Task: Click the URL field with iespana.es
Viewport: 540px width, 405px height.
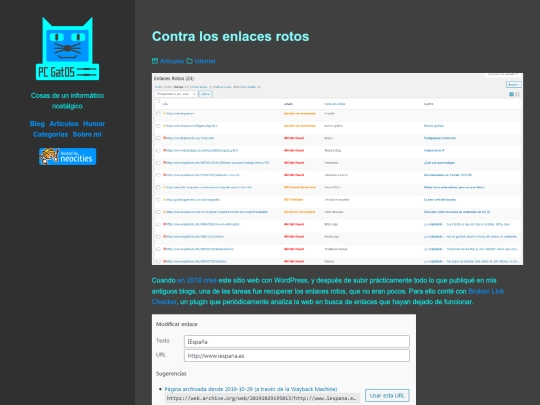Action: click(297, 356)
